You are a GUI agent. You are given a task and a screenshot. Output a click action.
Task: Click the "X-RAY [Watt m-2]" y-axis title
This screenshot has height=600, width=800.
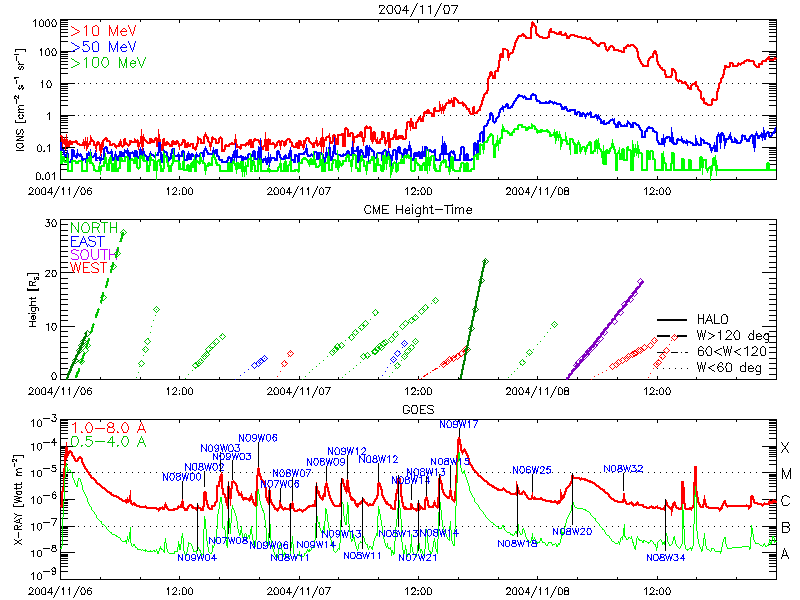(x=18, y=499)
